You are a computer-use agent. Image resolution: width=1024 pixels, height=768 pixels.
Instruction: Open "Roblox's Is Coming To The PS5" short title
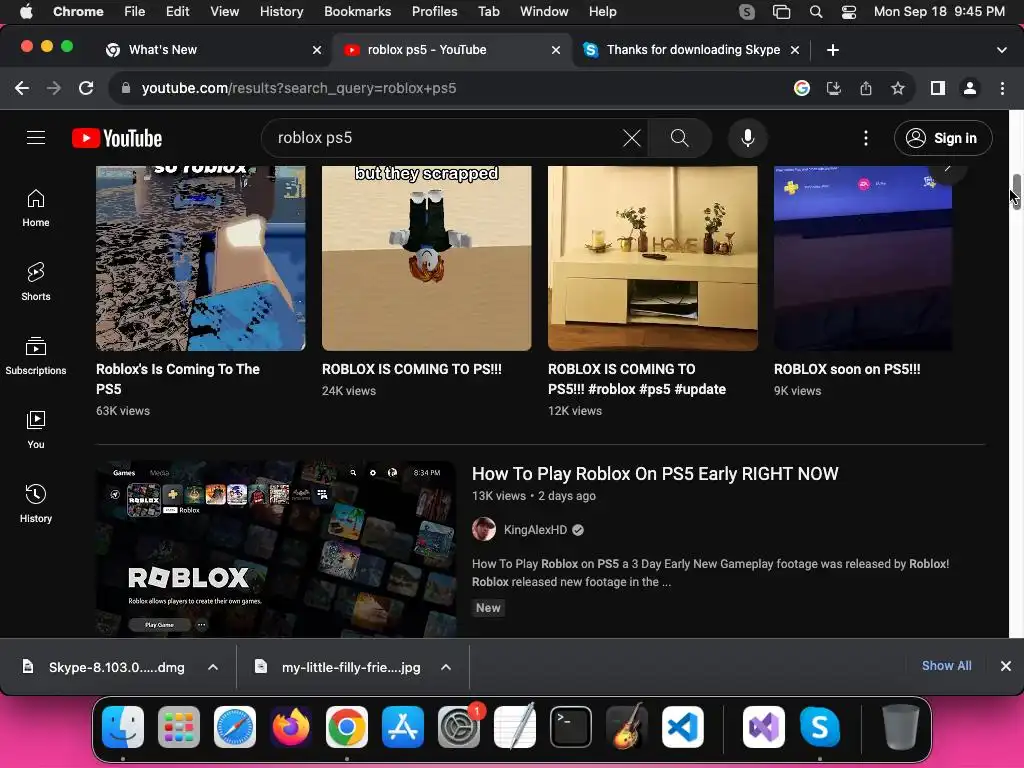[178, 379]
